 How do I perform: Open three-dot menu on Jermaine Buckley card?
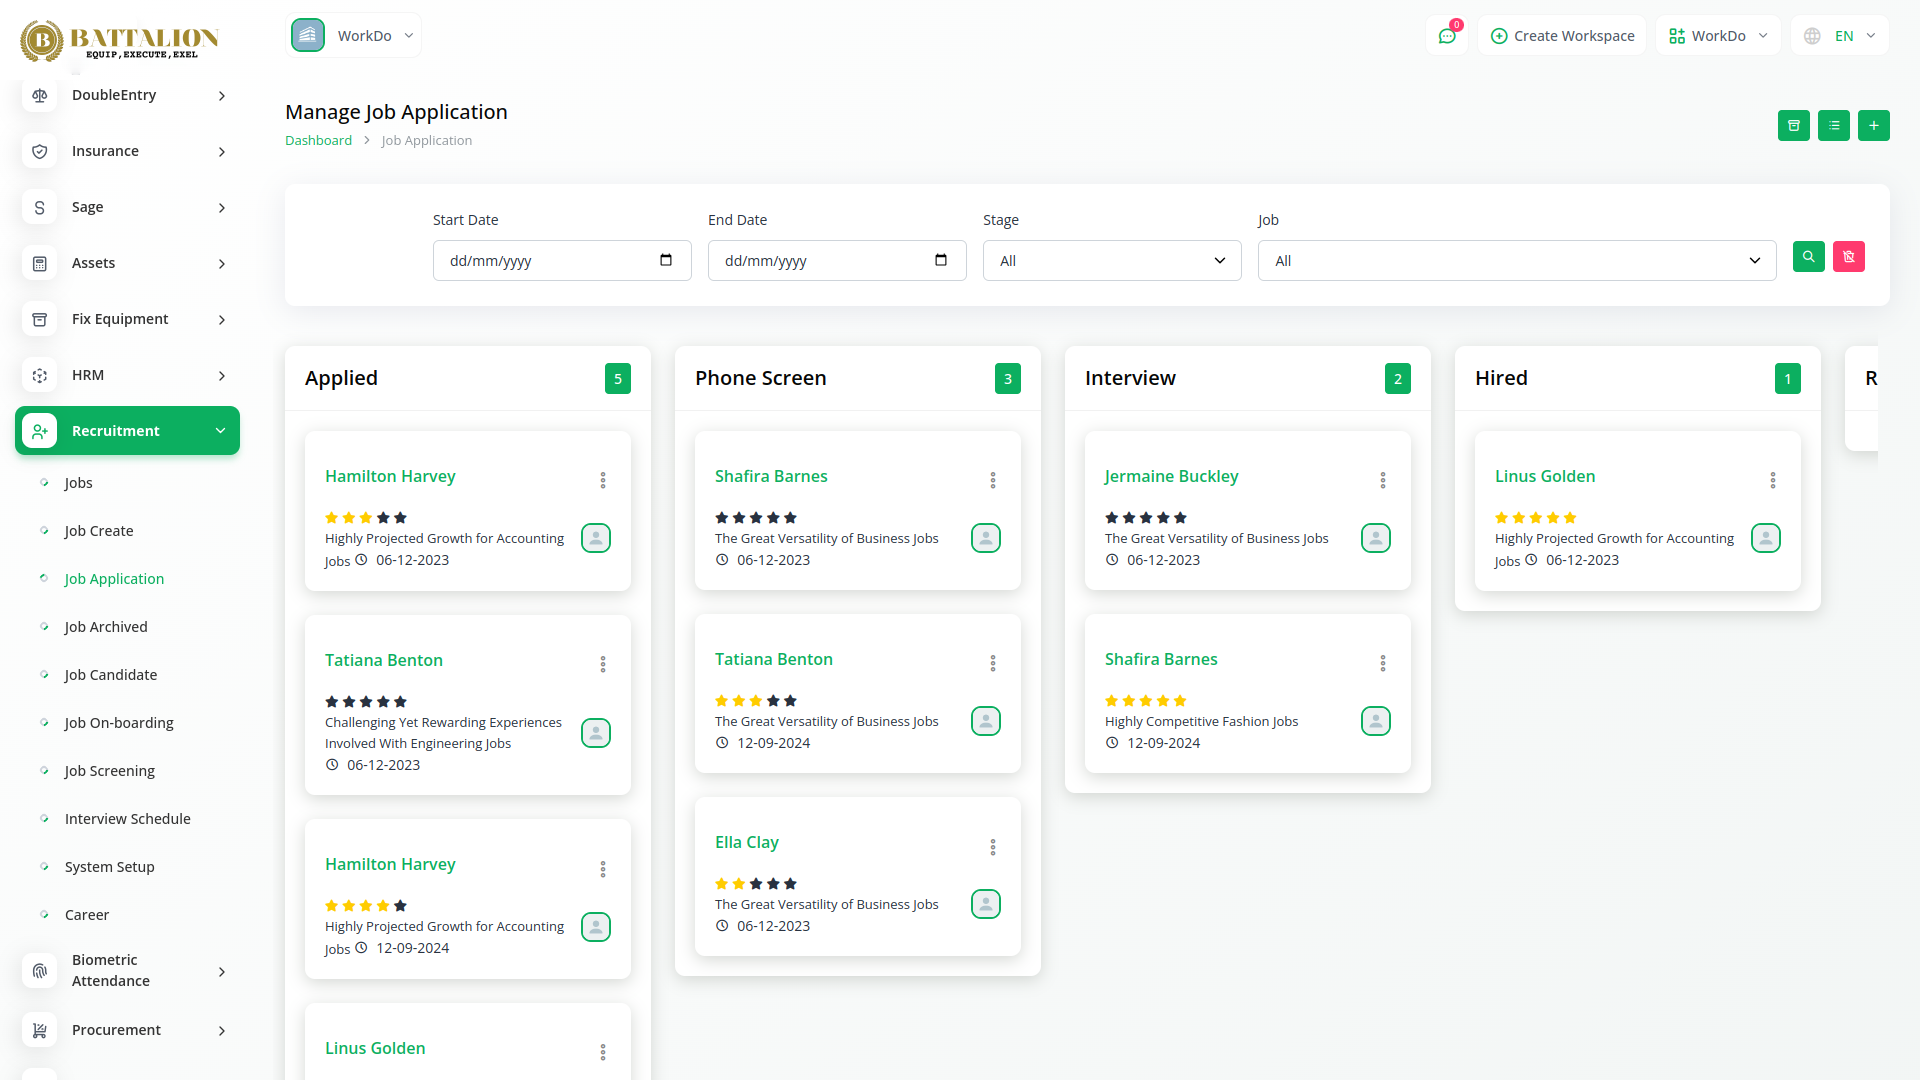1382,480
